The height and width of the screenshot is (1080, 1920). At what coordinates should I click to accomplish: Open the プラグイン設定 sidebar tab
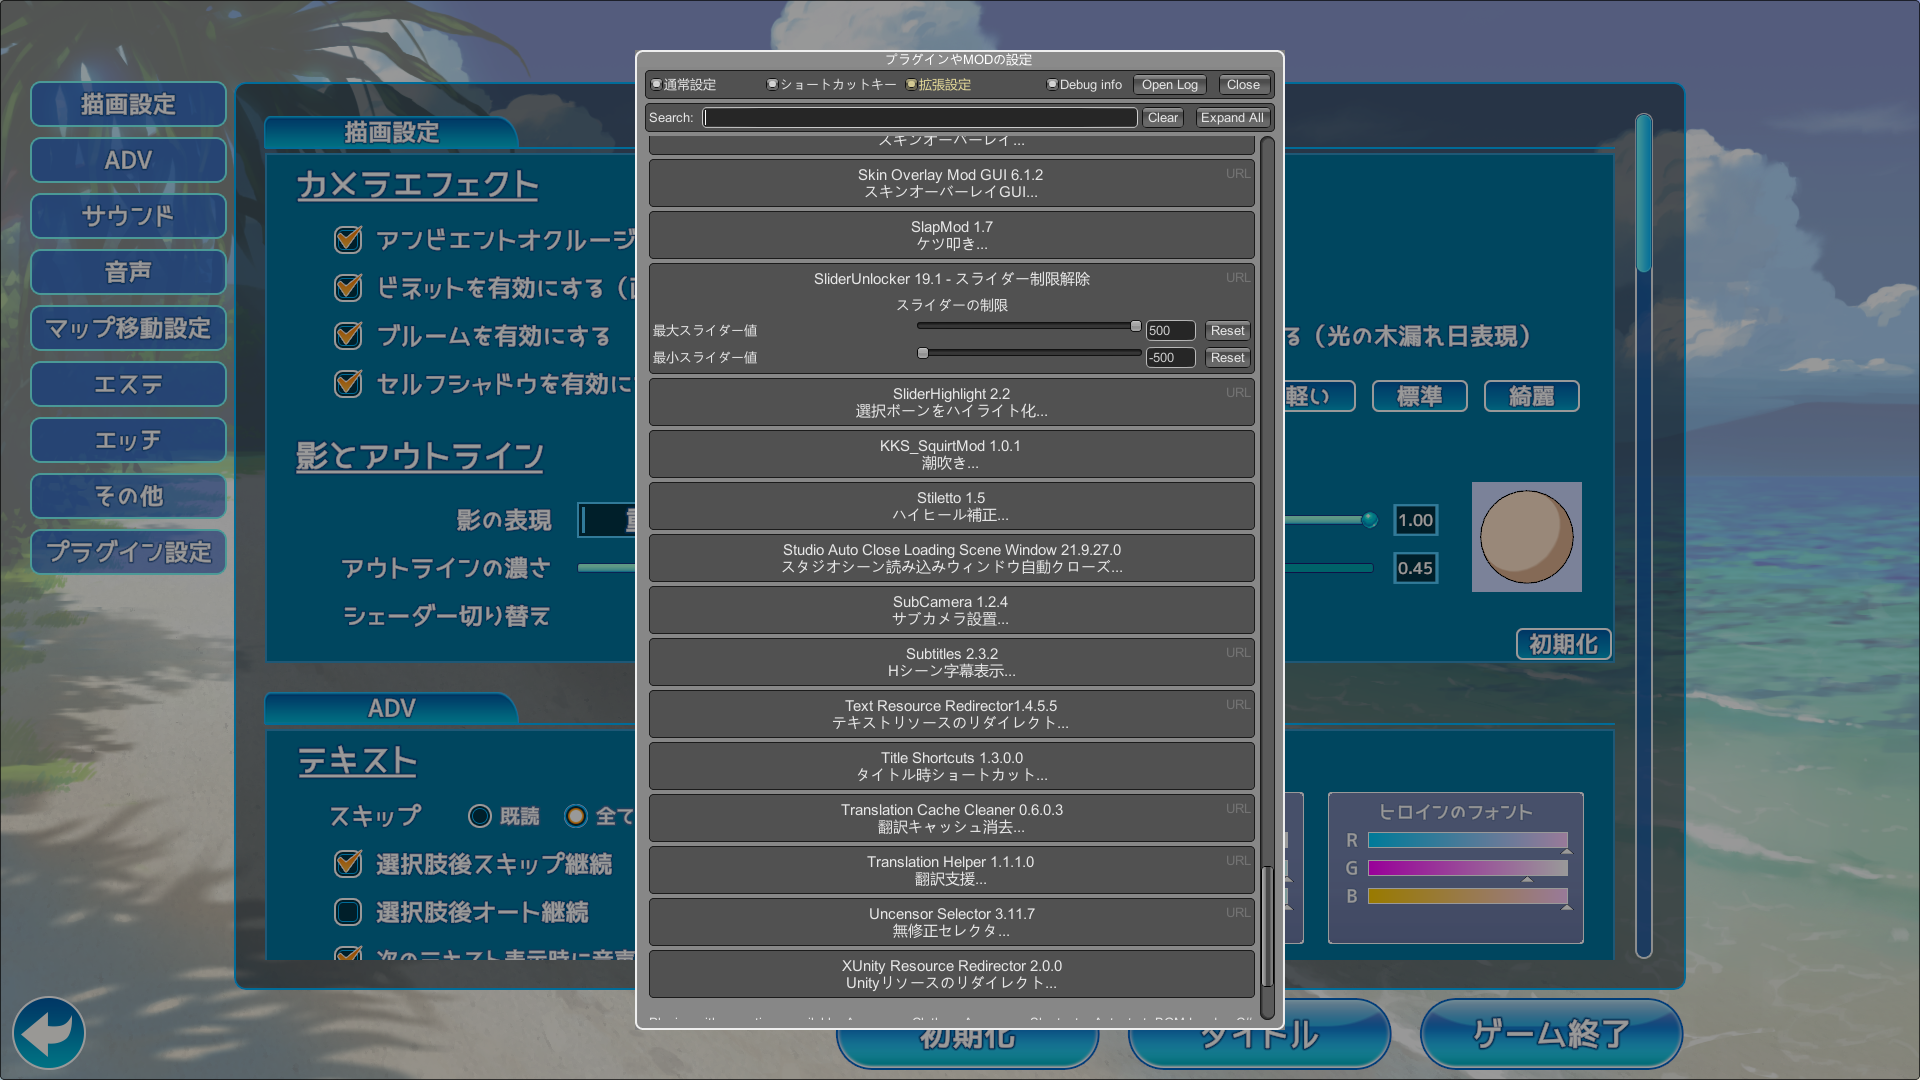coord(128,552)
